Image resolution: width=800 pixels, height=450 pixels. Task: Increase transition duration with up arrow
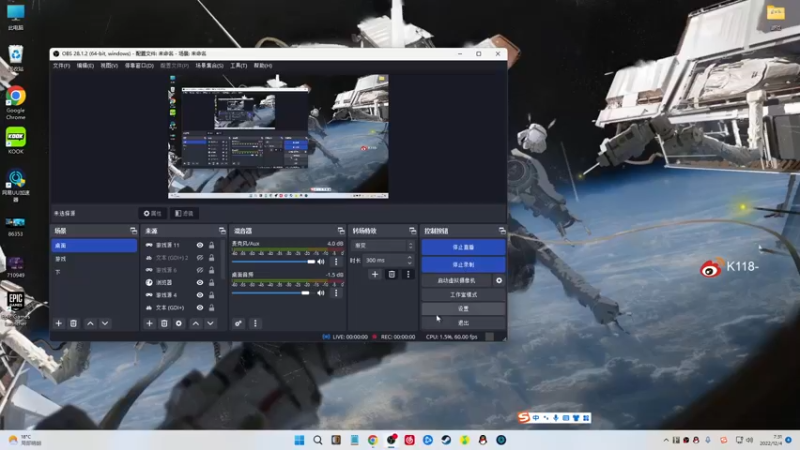pyautogui.click(x=410, y=258)
